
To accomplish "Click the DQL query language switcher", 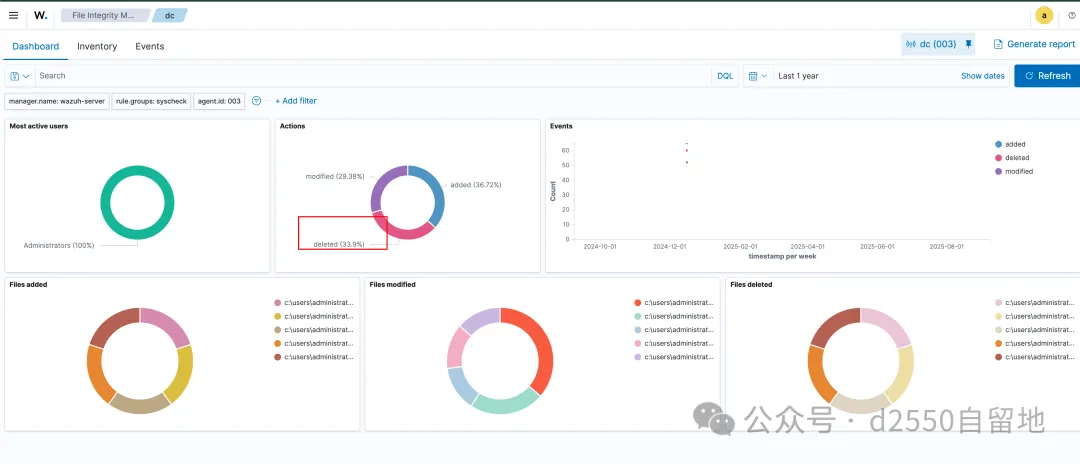I will [x=725, y=76].
